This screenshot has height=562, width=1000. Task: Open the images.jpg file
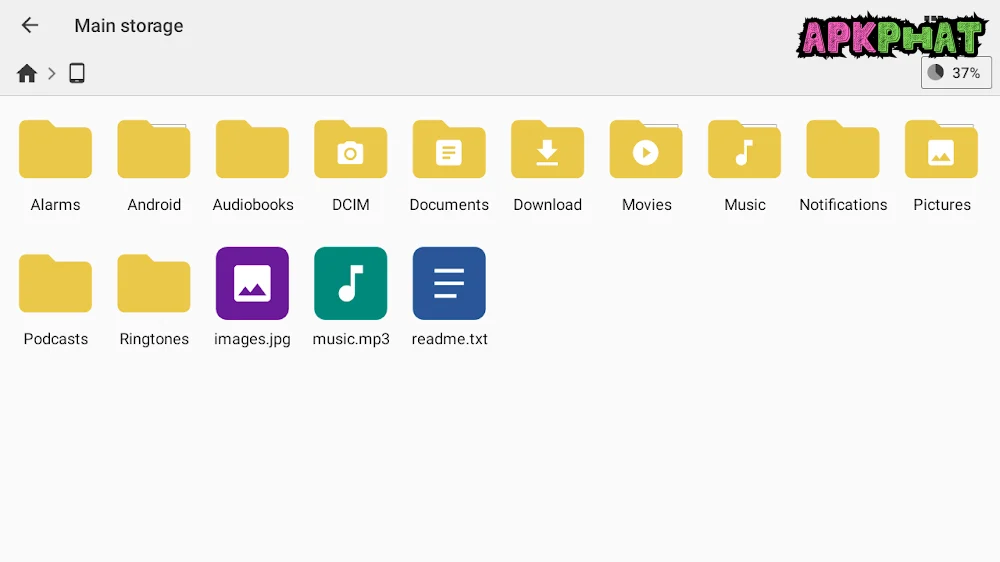[x=252, y=284]
